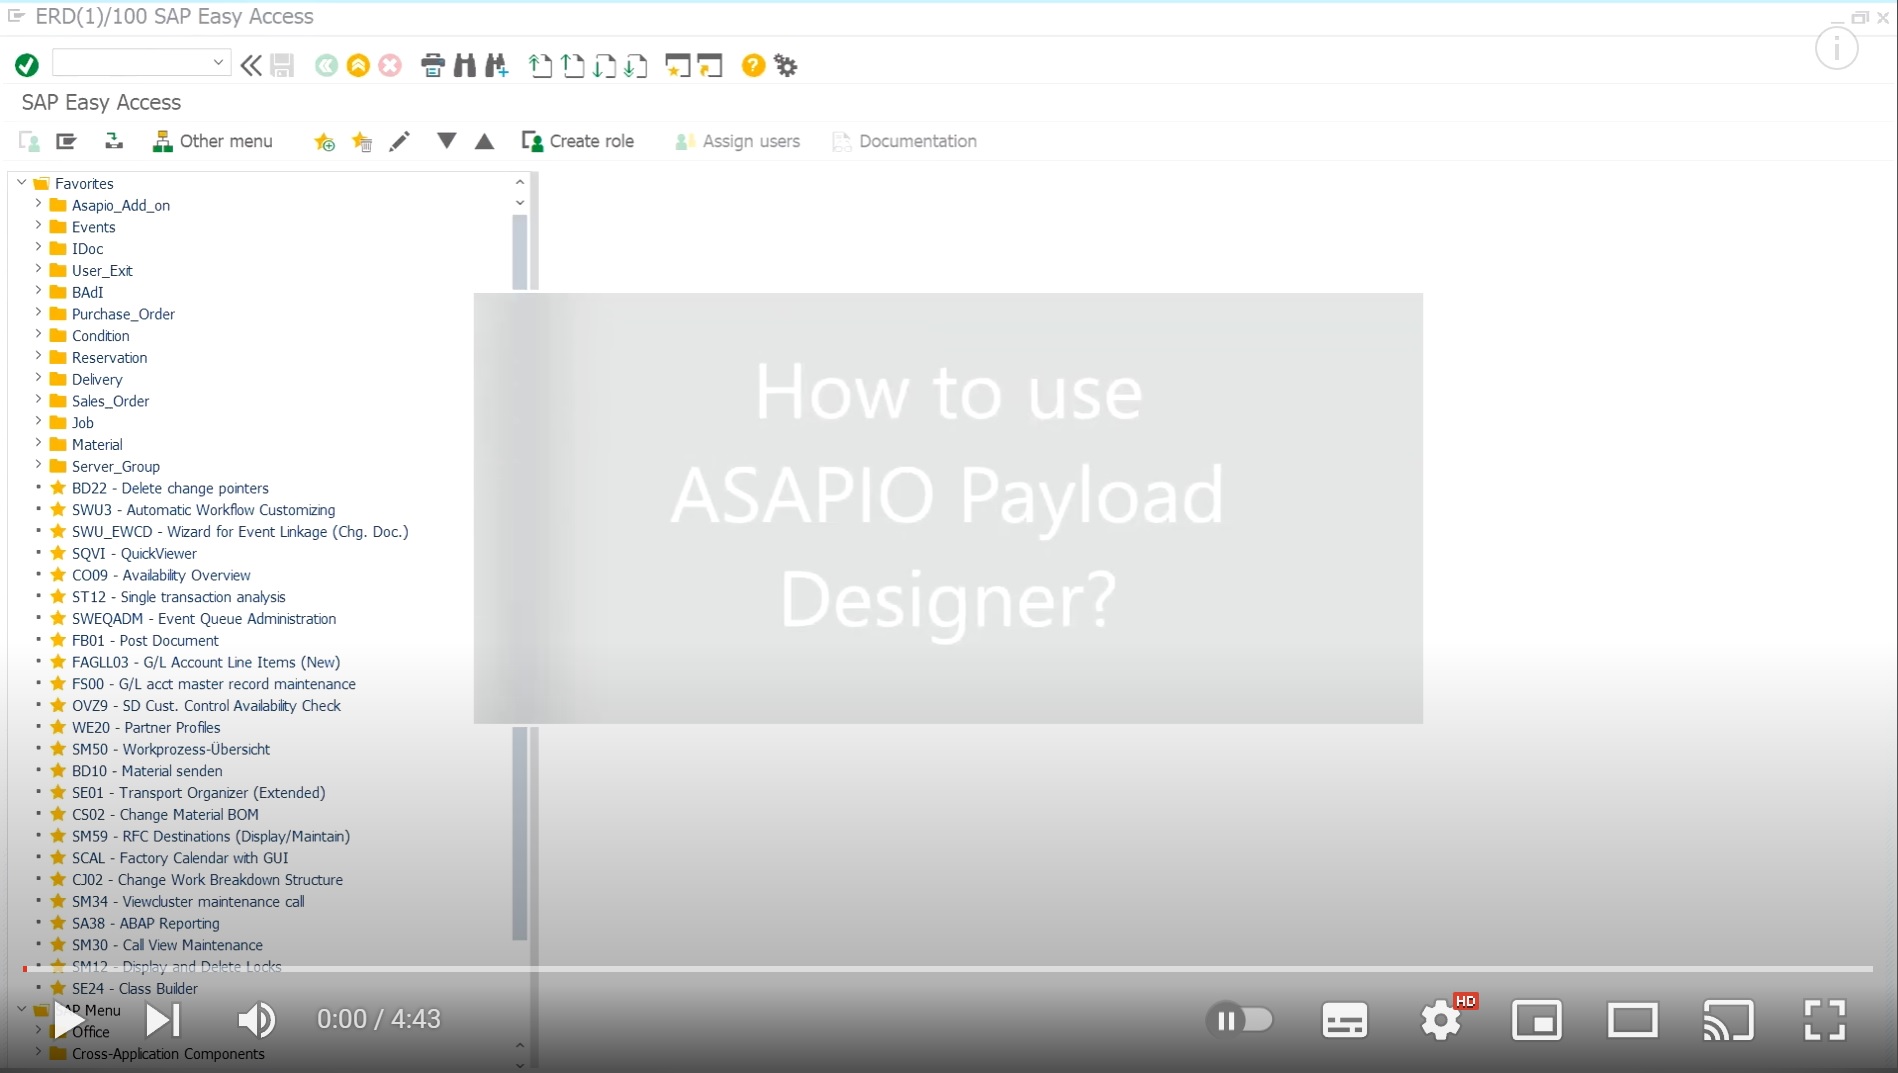Seek using the video progress bar
This screenshot has height=1073, width=1898.
(950, 968)
